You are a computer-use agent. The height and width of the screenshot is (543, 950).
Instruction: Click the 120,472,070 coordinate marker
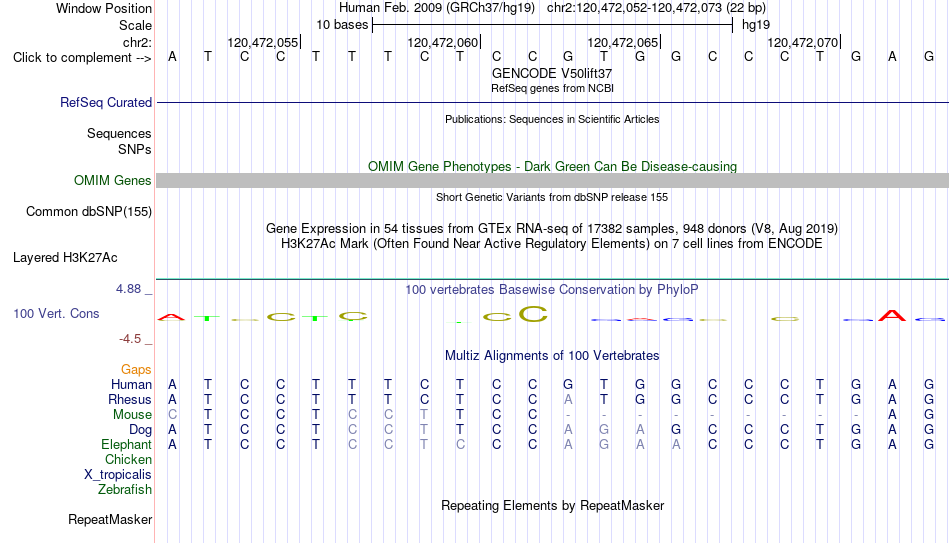click(x=803, y=42)
